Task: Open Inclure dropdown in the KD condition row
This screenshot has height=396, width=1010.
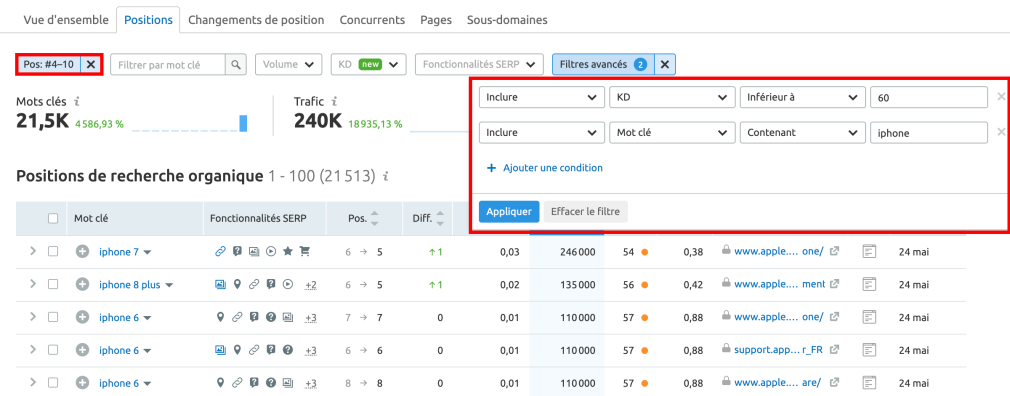Action: tap(542, 97)
